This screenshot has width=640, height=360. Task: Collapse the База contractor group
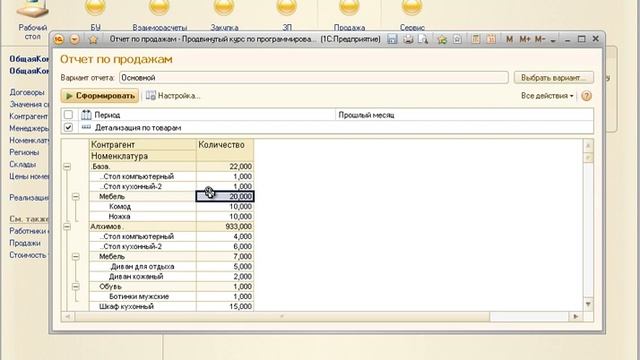[67, 167]
